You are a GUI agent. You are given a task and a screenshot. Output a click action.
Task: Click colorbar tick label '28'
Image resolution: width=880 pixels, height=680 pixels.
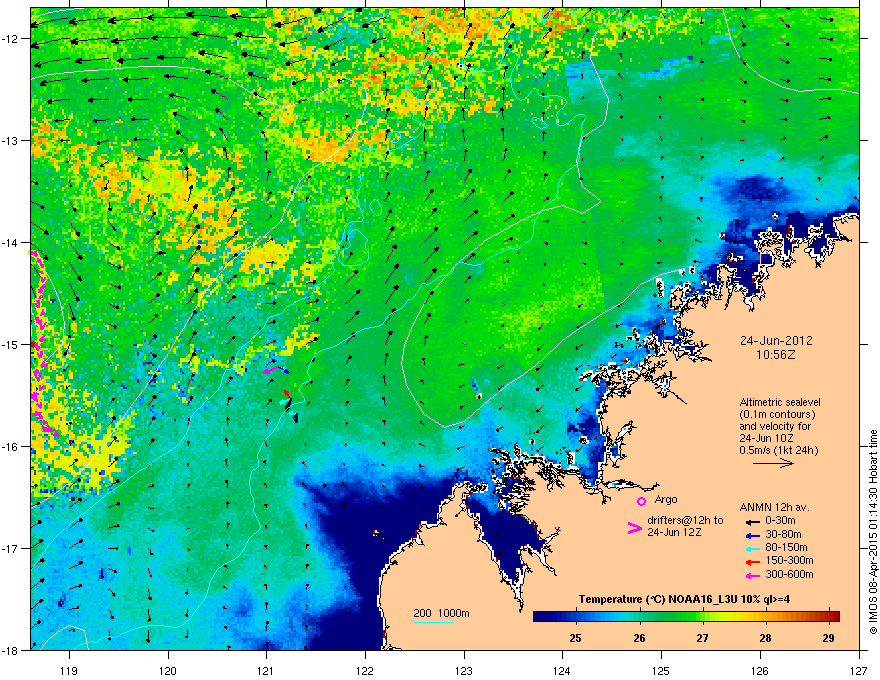click(766, 638)
